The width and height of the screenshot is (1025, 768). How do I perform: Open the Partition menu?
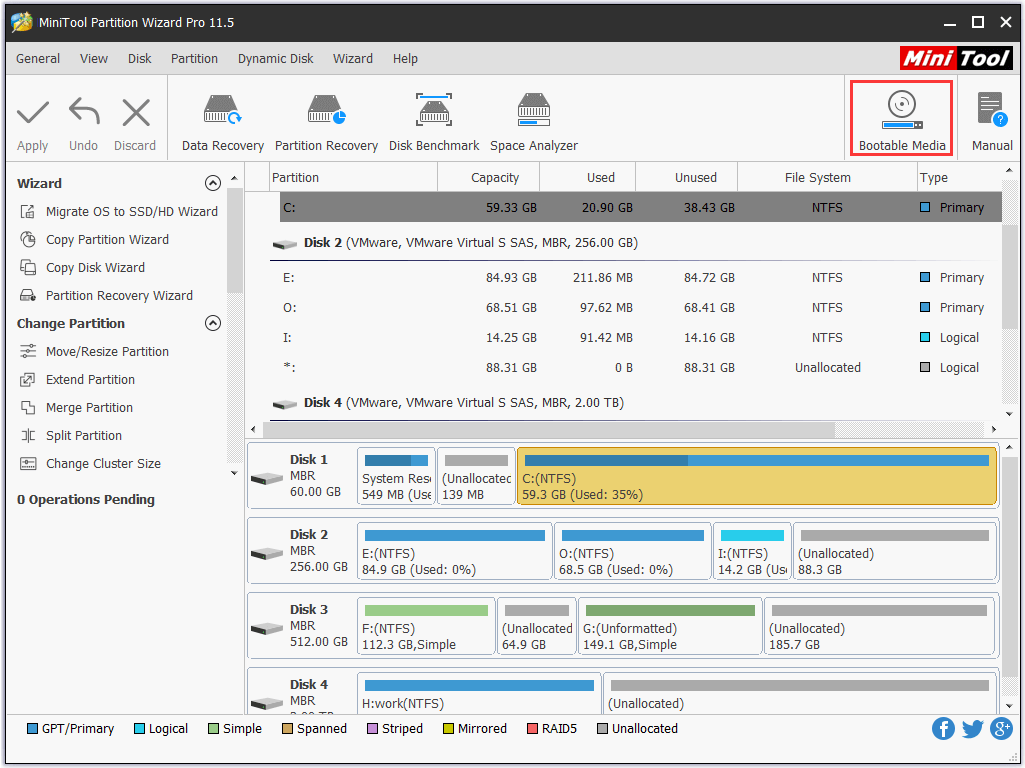click(x=194, y=58)
